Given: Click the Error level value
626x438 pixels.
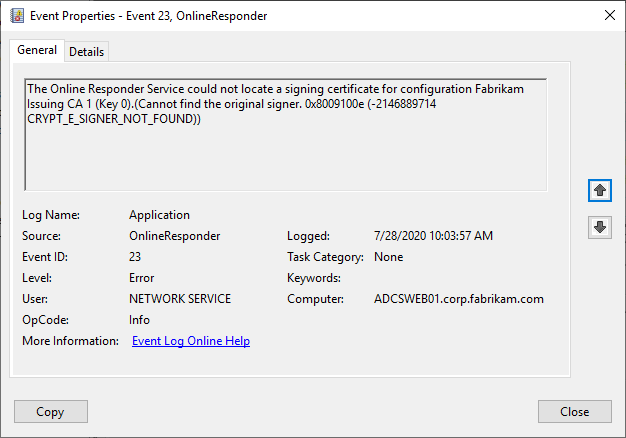Looking at the screenshot, I should 141,278.
